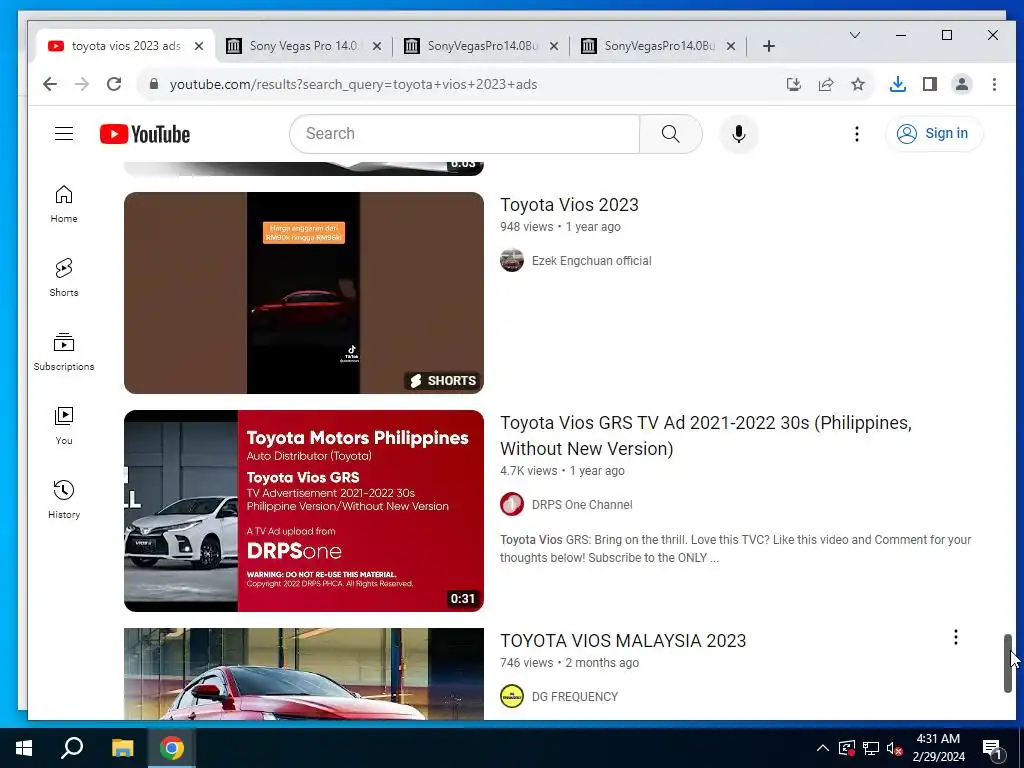The height and width of the screenshot is (768, 1024).
Task: Click the YouTube logo
Action: (145, 134)
